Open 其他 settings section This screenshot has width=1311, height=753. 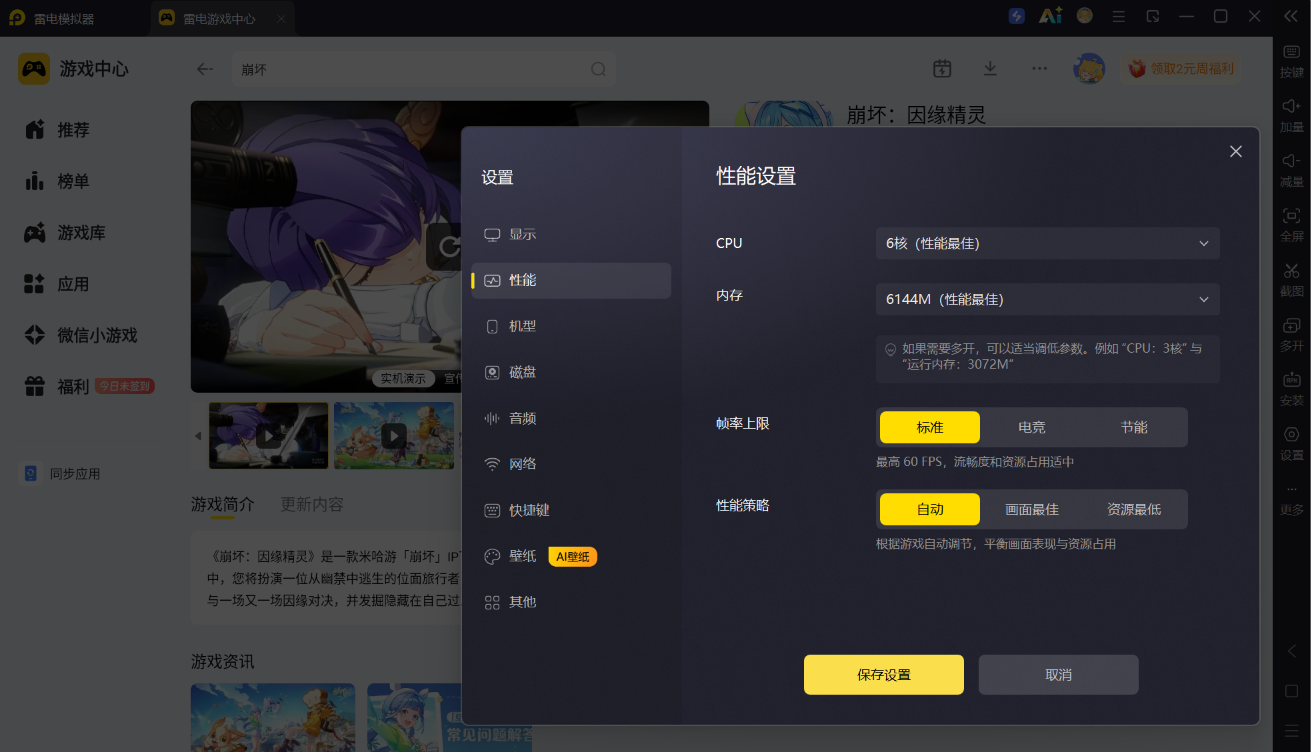[x=571, y=602]
